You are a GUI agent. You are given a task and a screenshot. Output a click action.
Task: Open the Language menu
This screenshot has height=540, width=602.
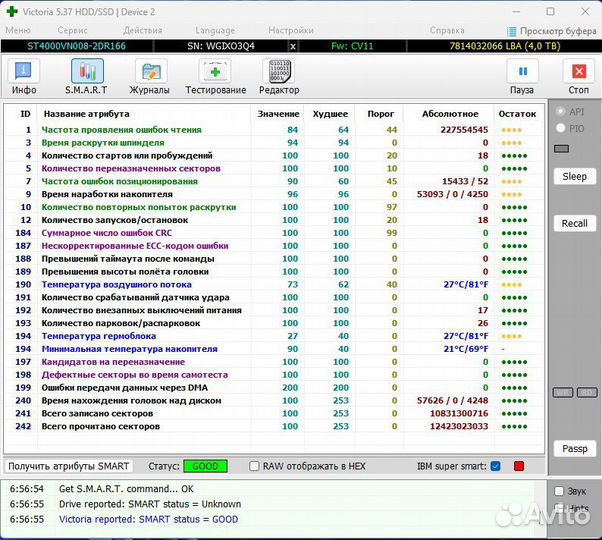point(215,30)
